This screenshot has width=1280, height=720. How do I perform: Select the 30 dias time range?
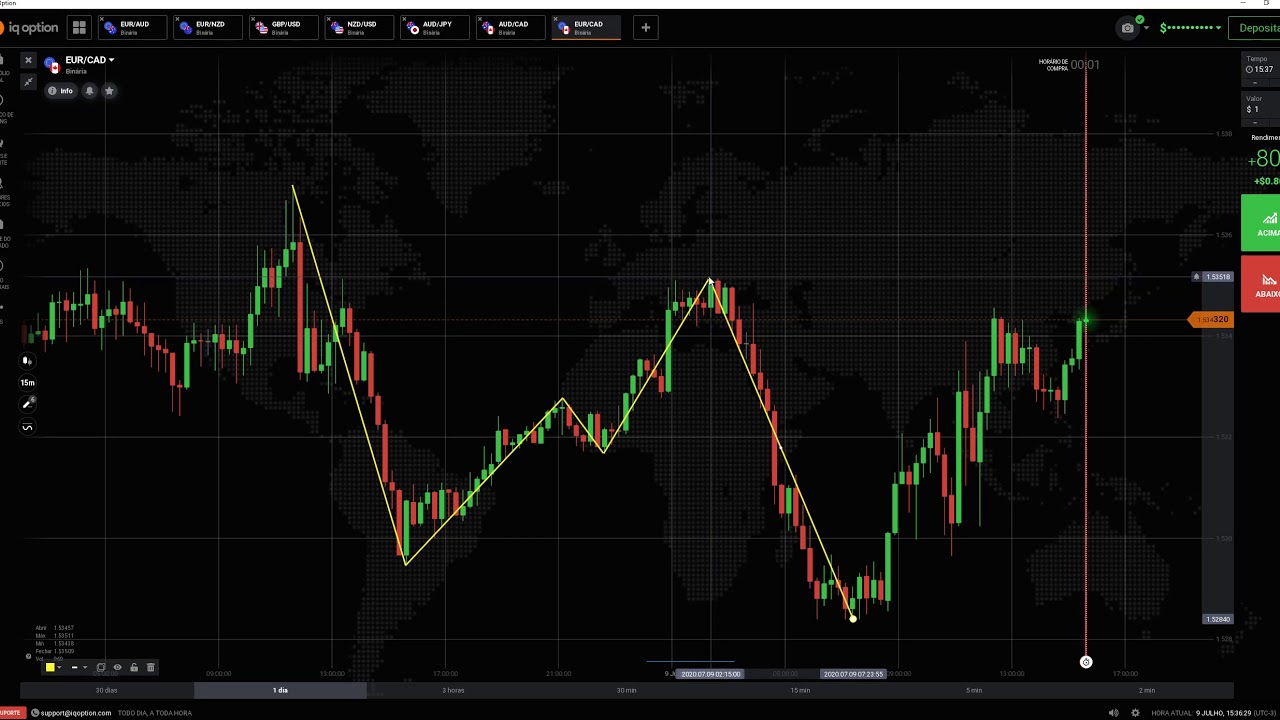tap(106, 690)
